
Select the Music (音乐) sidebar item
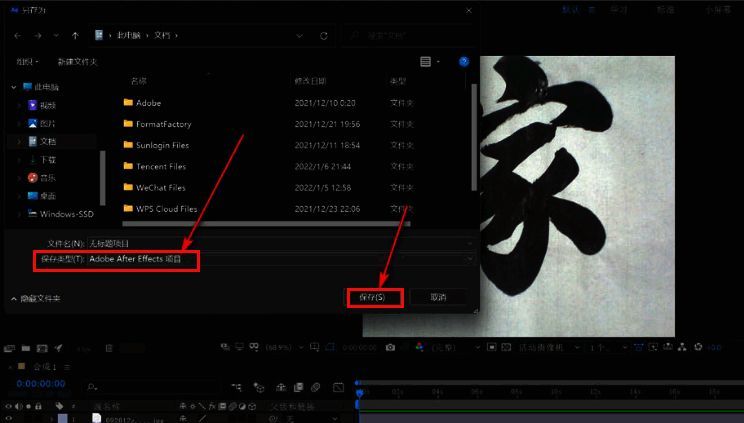coord(47,178)
